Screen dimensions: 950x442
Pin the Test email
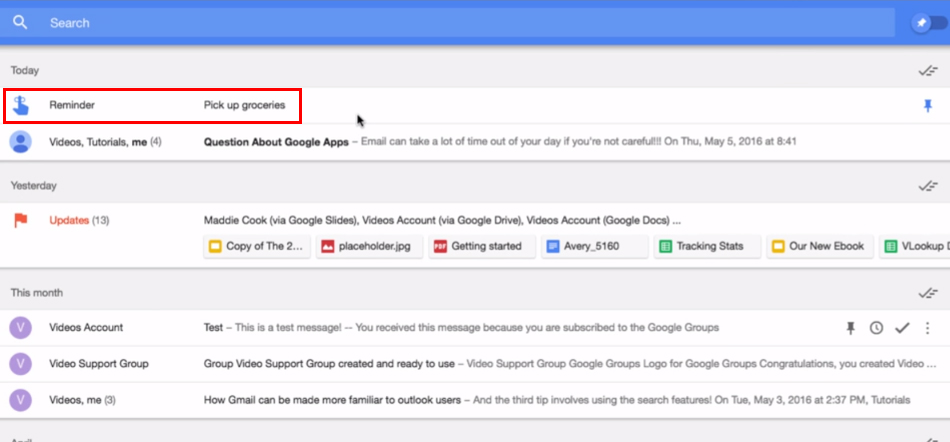click(851, 328)
